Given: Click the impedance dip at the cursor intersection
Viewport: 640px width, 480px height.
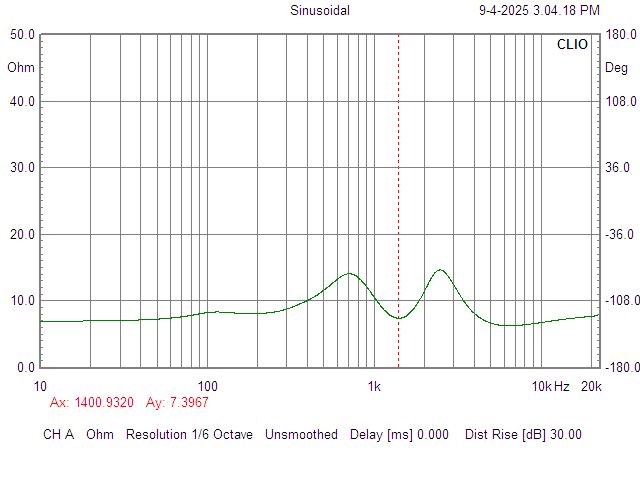Looking at the screenshot, I should [399, 318].
